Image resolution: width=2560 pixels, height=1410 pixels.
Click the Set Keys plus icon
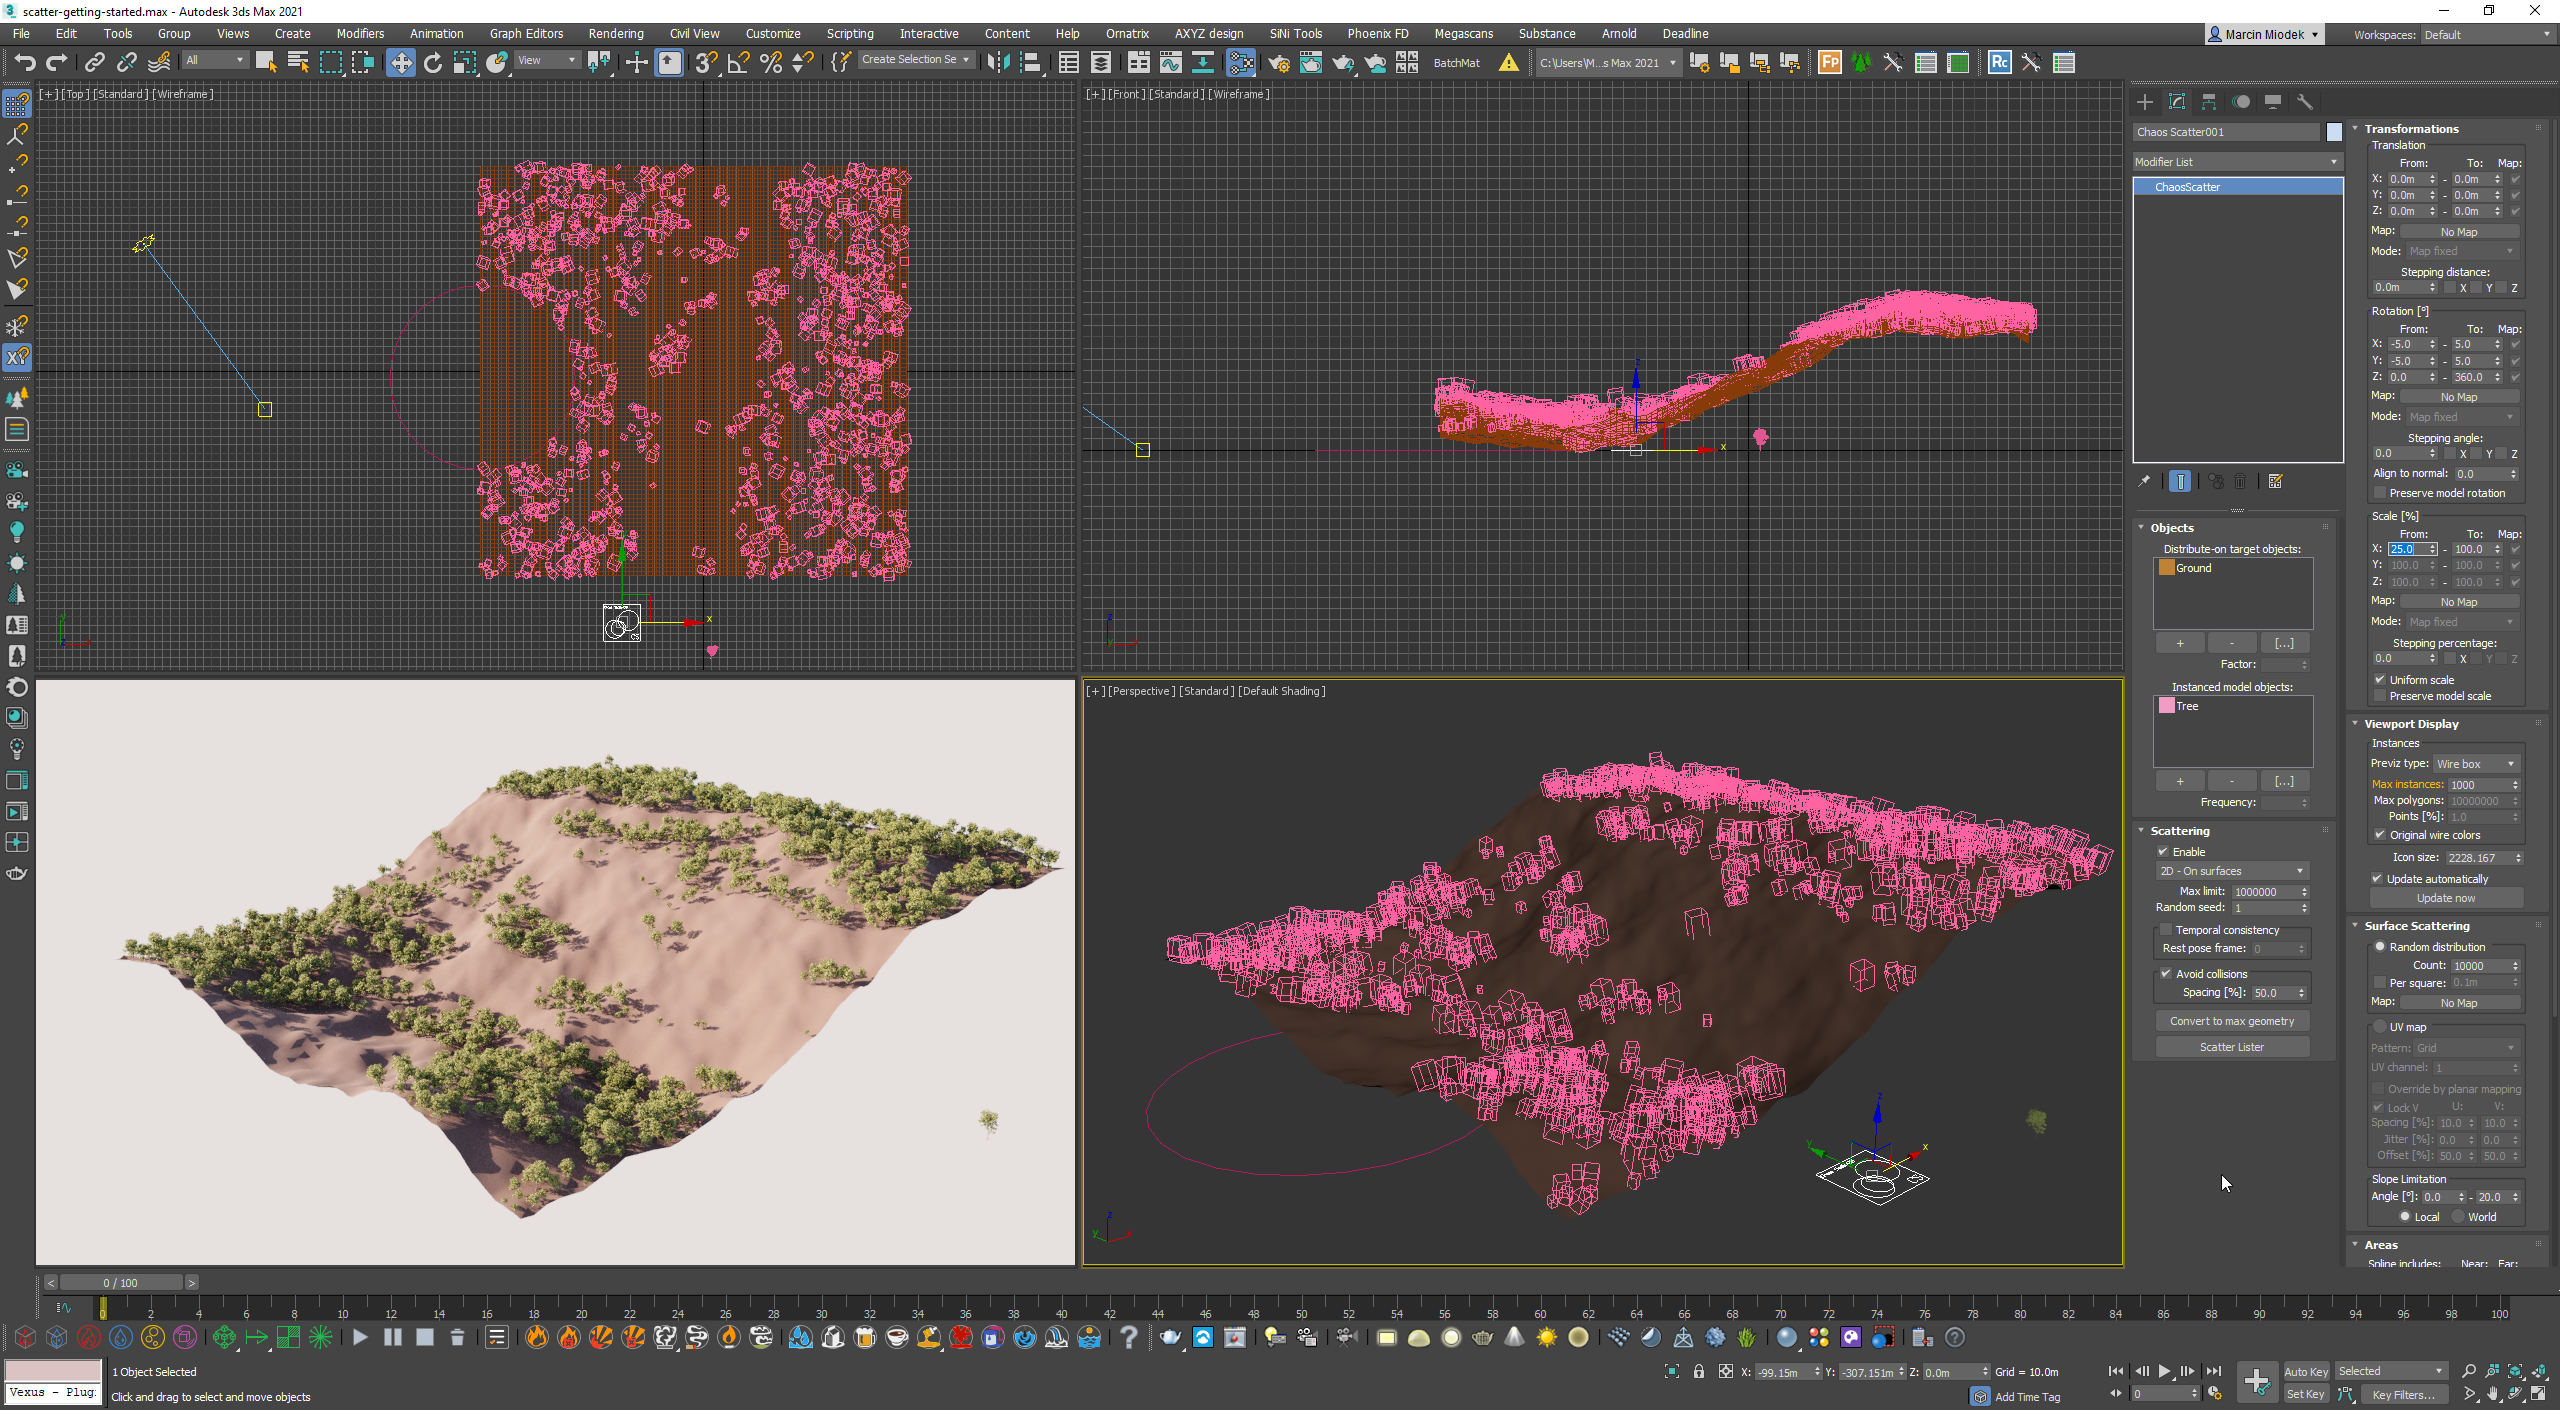pyautogui.click(x=2256, y=1382)
